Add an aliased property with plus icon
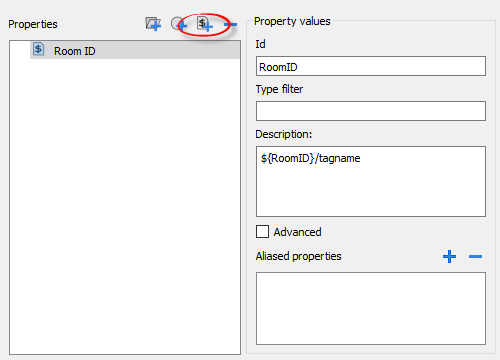The image size is (500, 360). [x=449, y=256]
